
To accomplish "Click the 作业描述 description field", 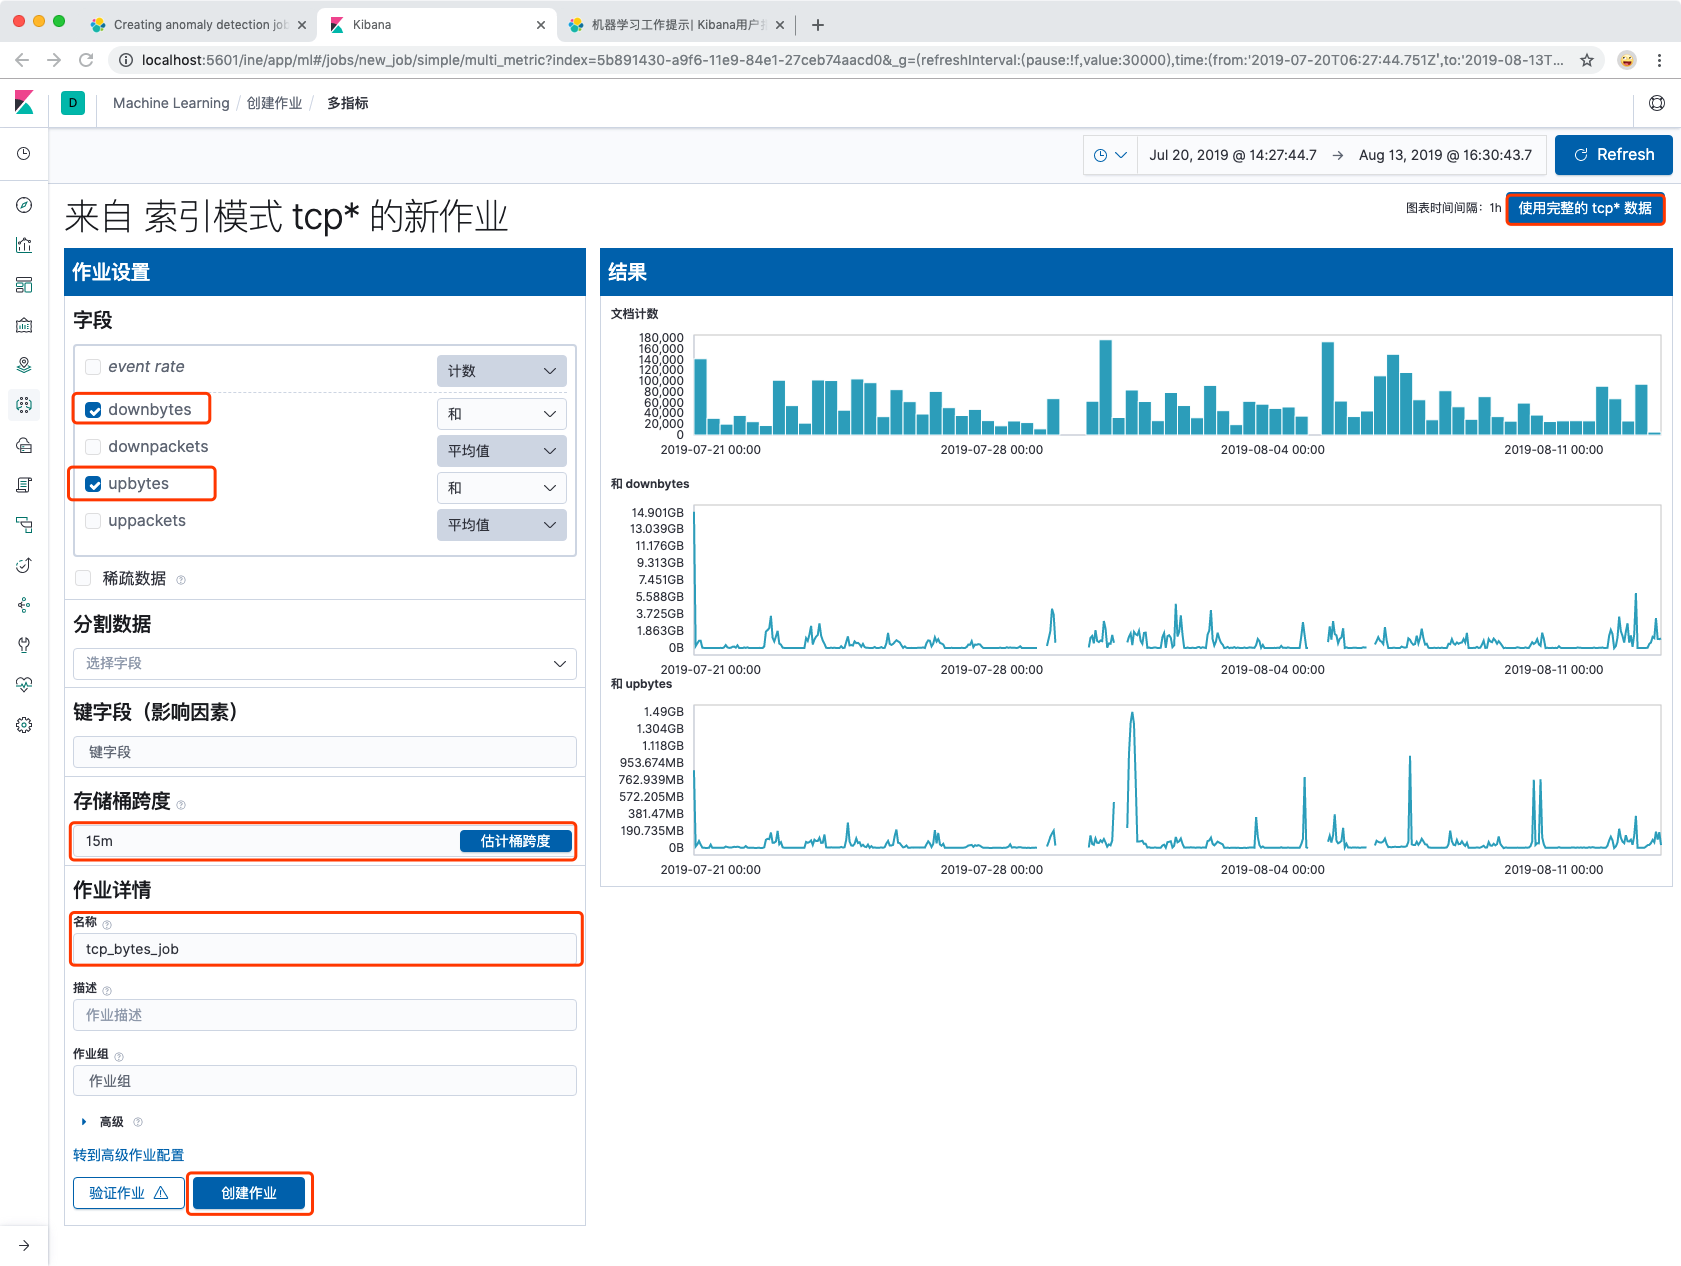I will coord(325,1015).
